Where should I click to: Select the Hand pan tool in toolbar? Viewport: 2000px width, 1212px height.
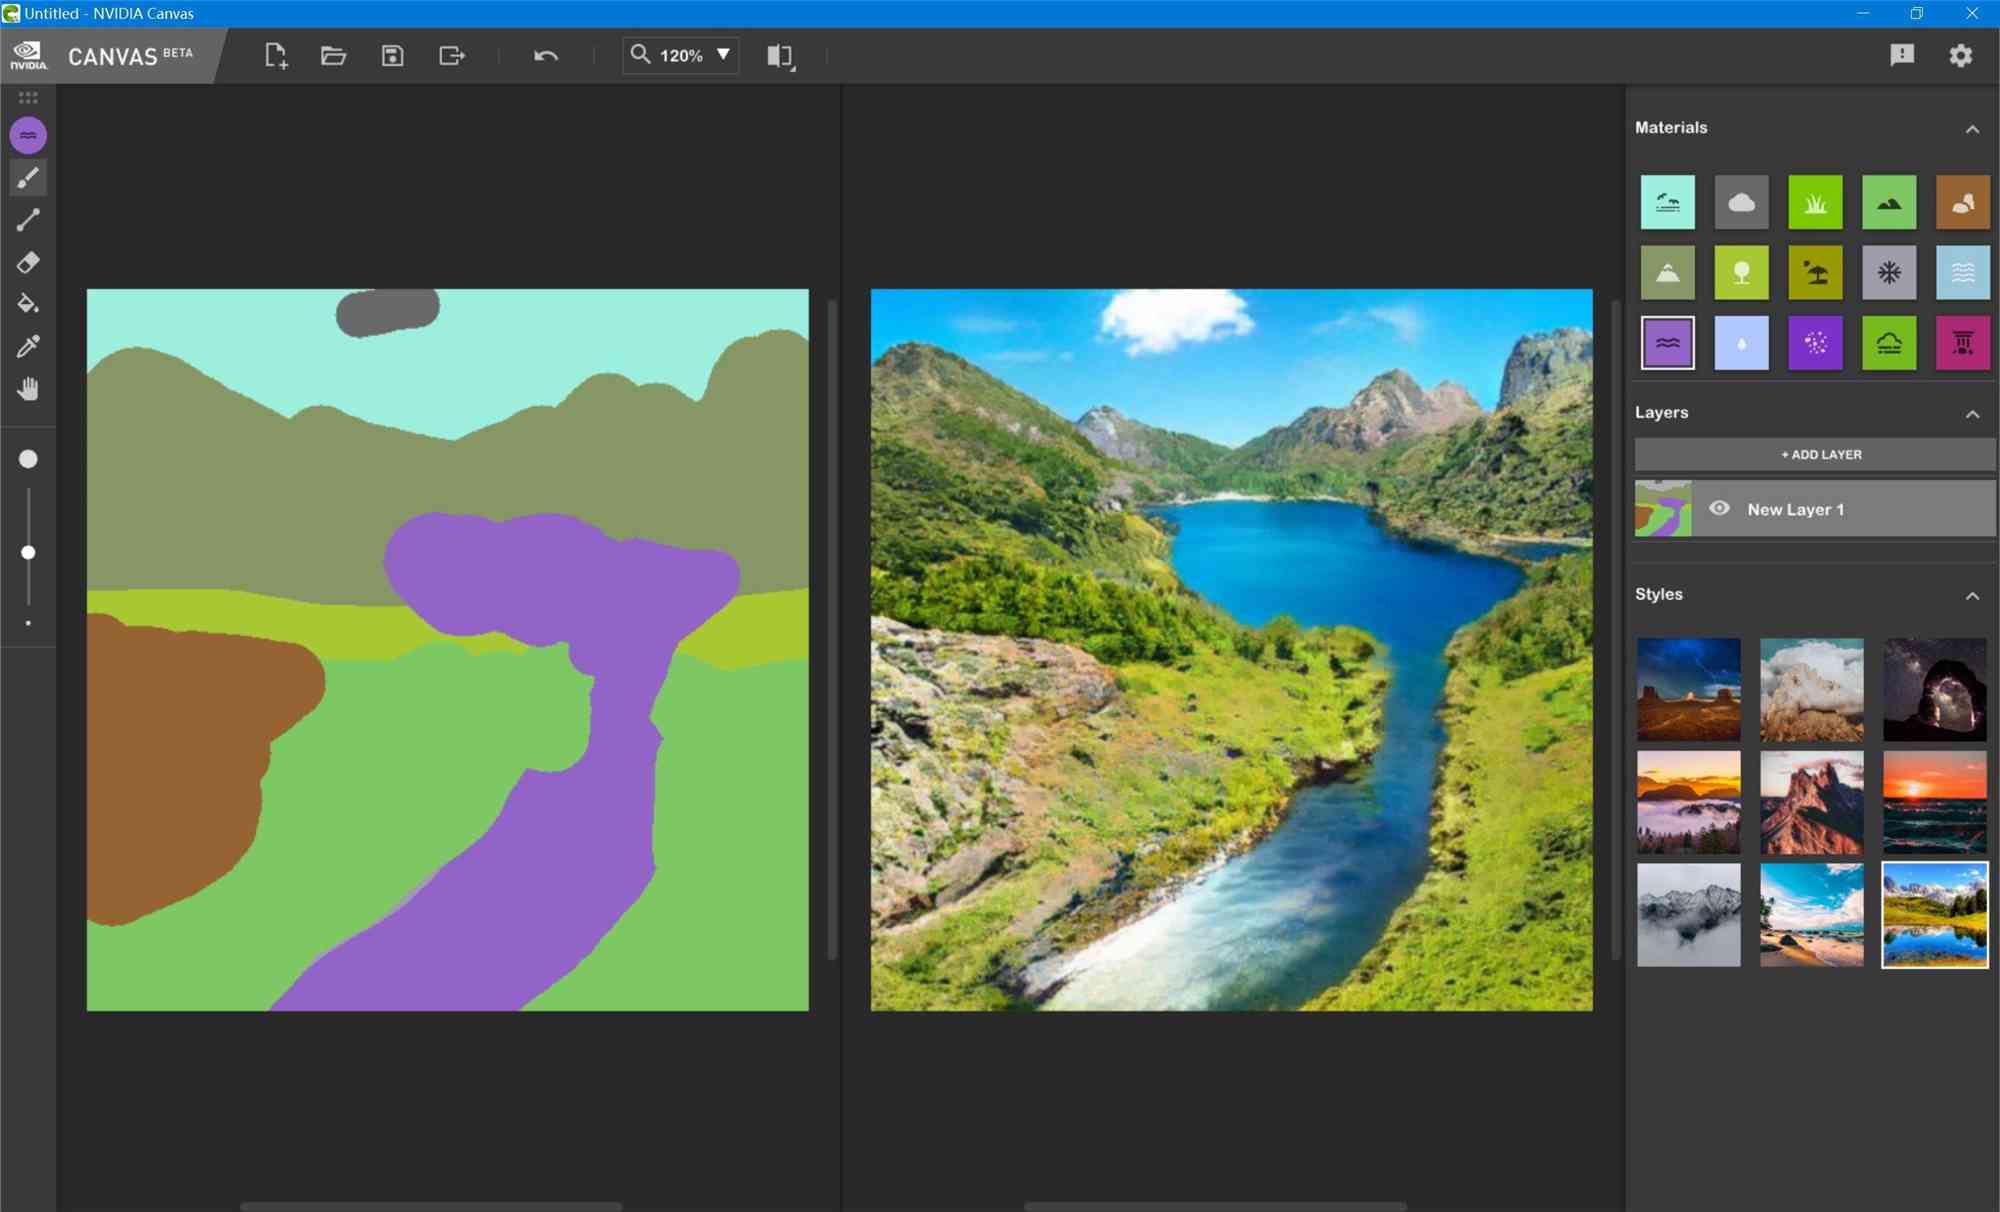tap(27, 389)
